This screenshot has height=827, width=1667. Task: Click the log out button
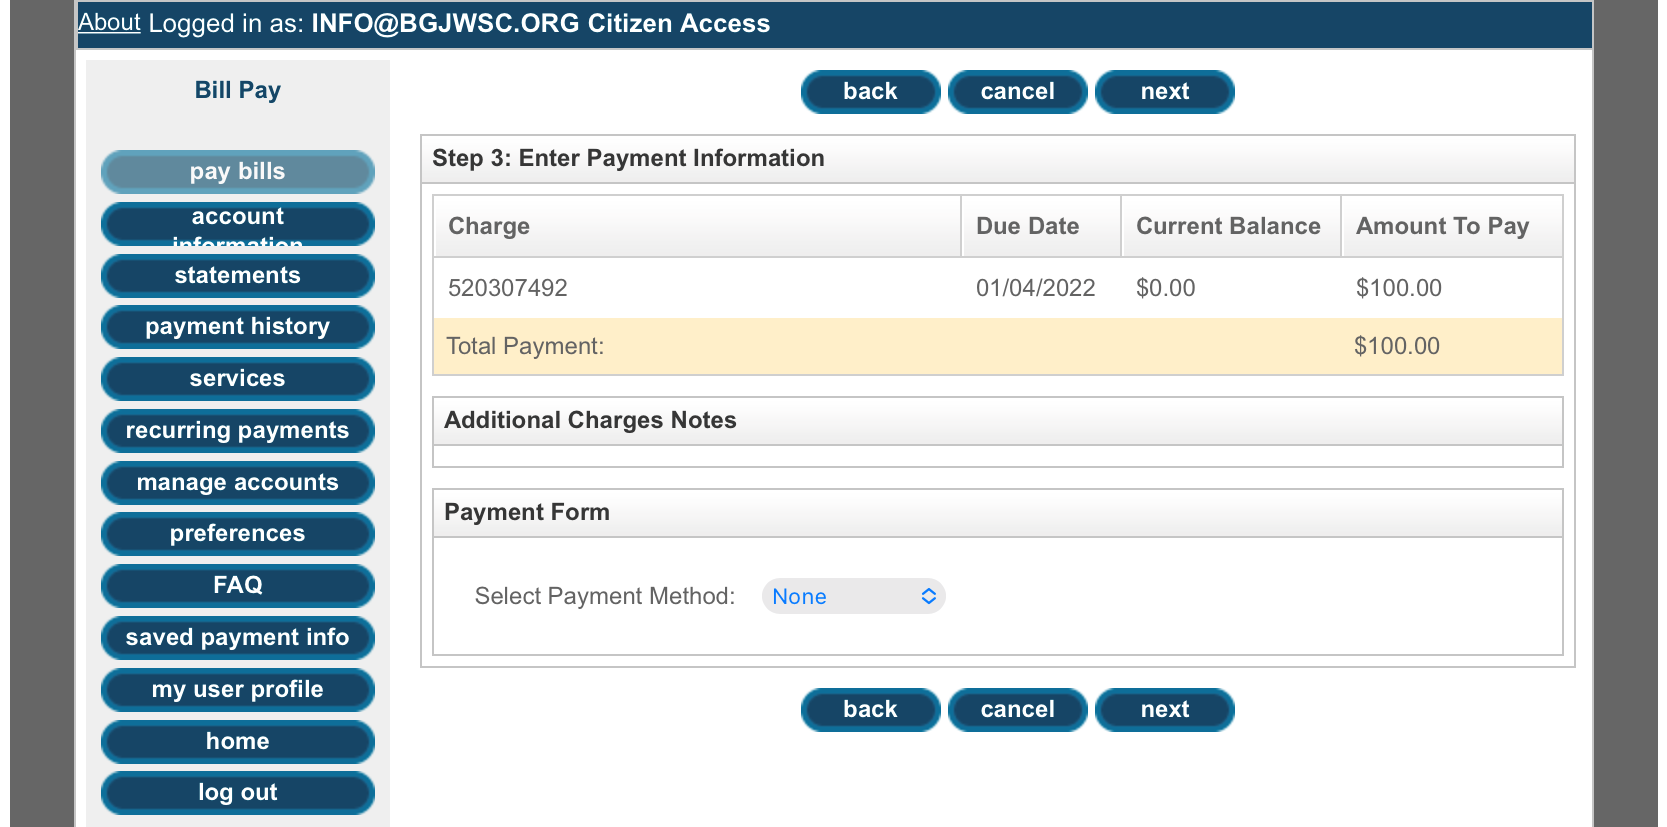[x=238, y=793]
